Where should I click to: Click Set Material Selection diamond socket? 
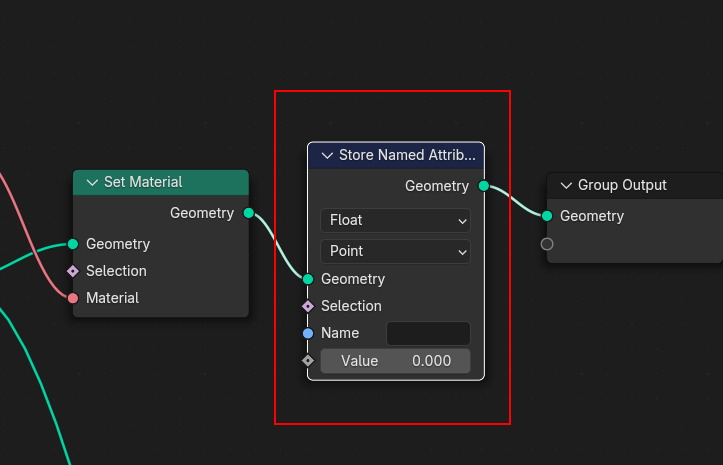tap(73, 271)
